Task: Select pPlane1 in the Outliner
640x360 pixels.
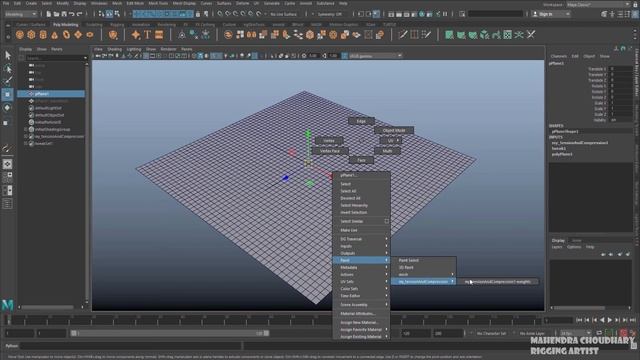Action: click(51, 94)
